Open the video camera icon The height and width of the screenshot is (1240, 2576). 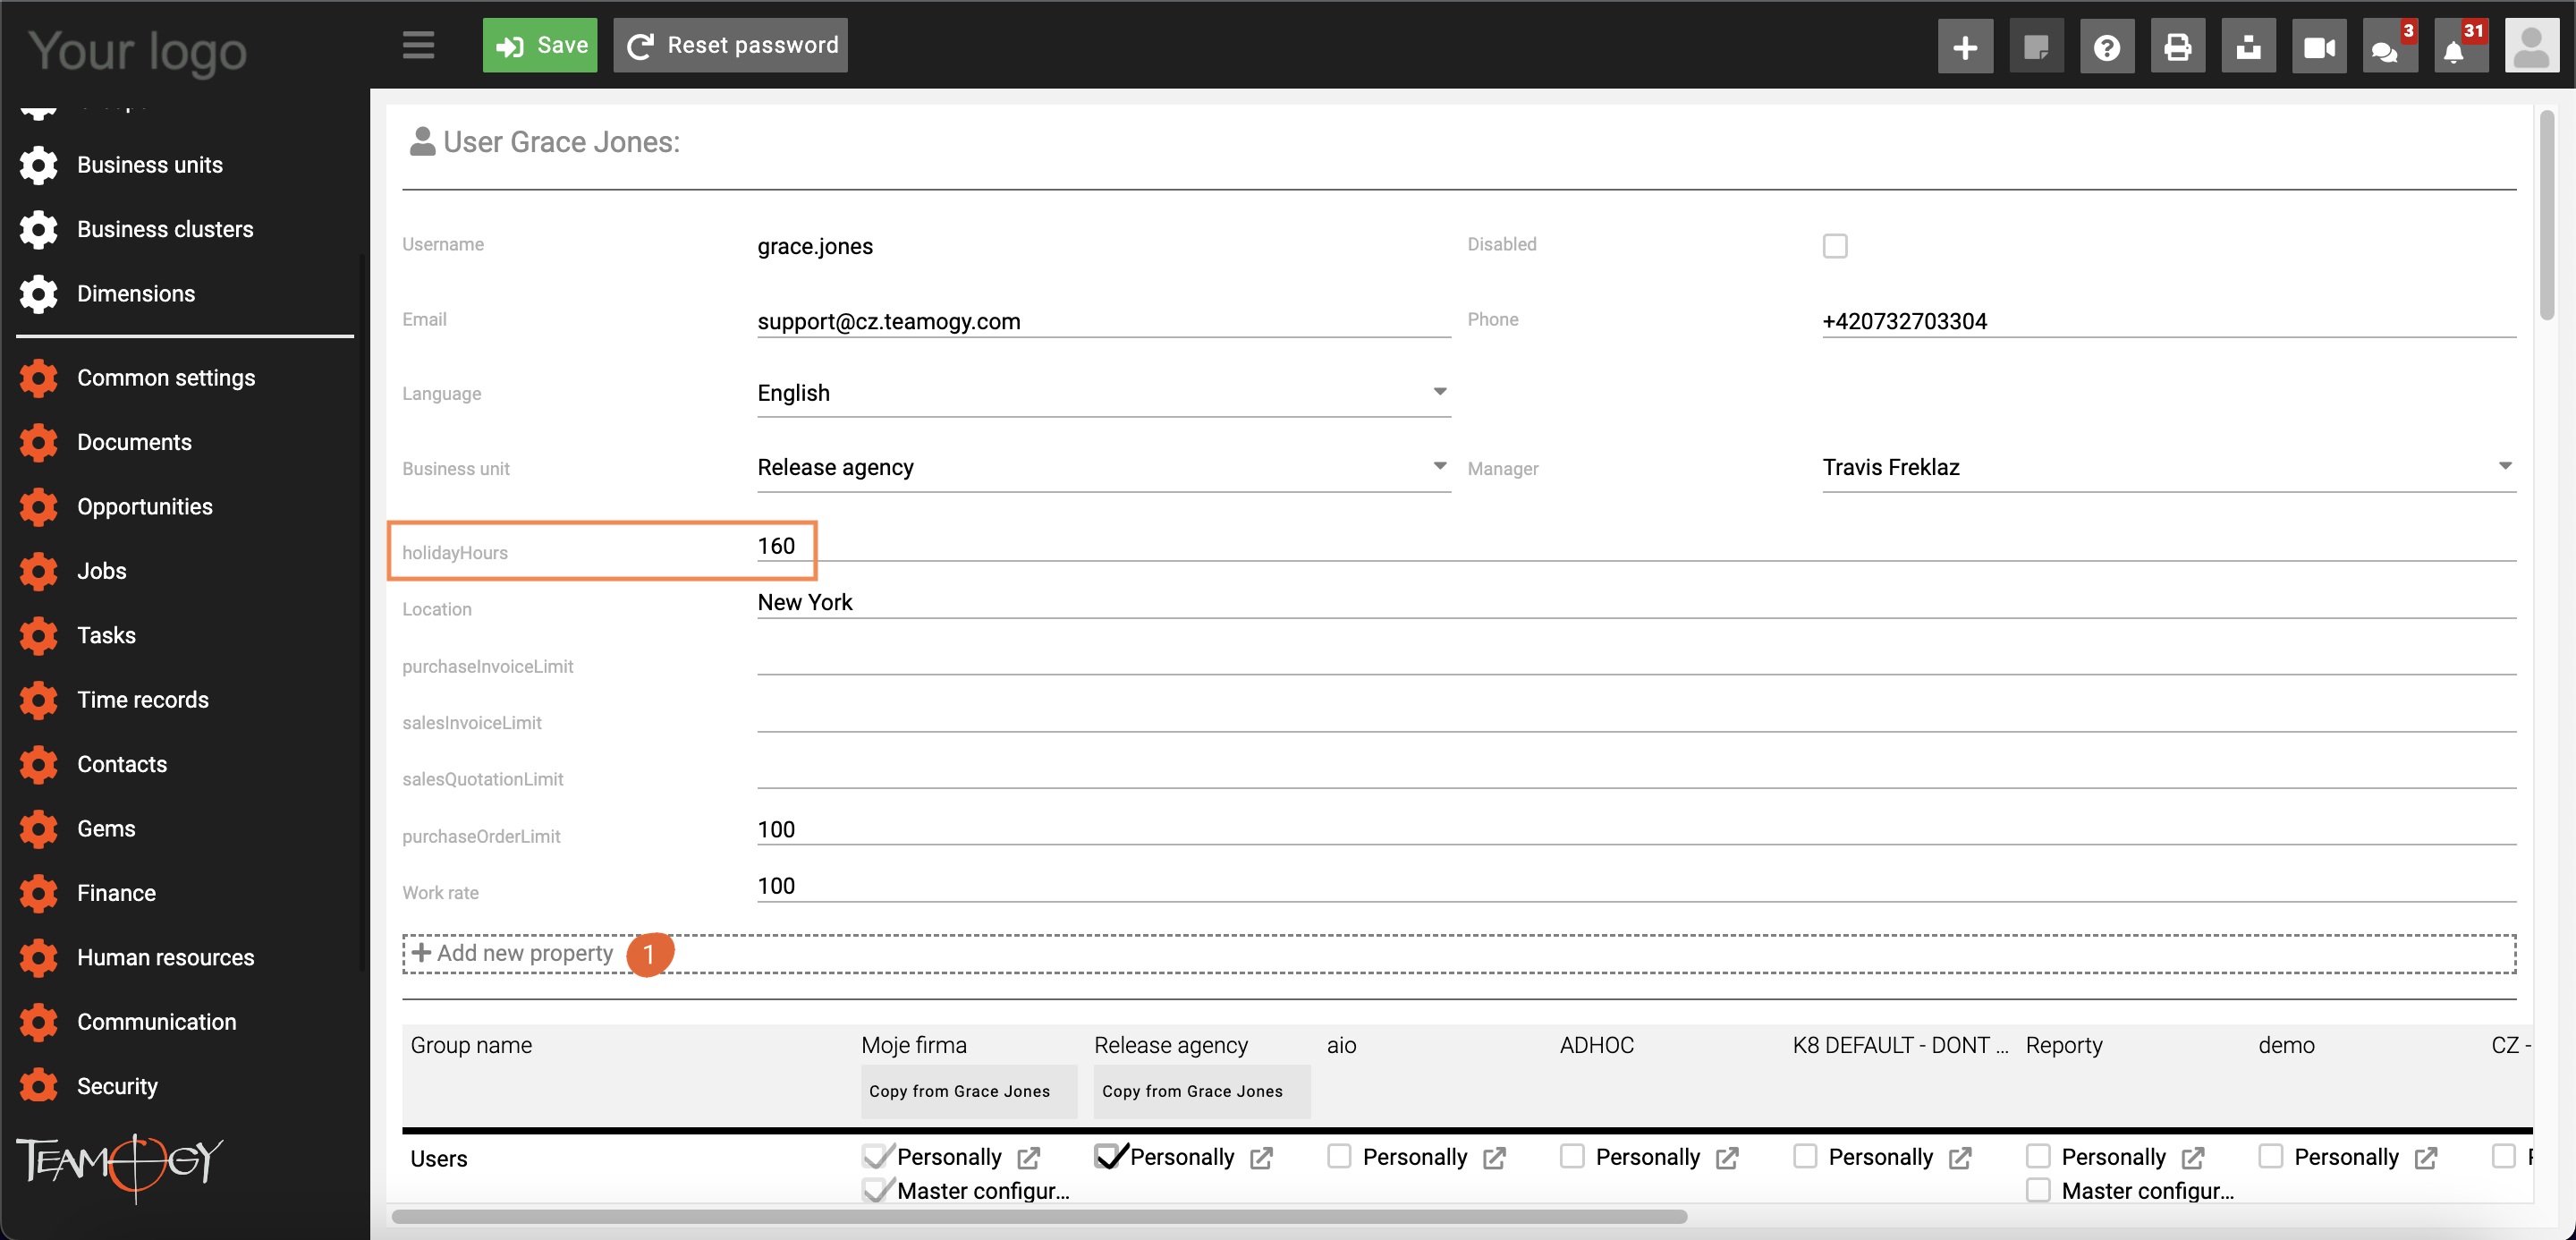[2320, 46]
